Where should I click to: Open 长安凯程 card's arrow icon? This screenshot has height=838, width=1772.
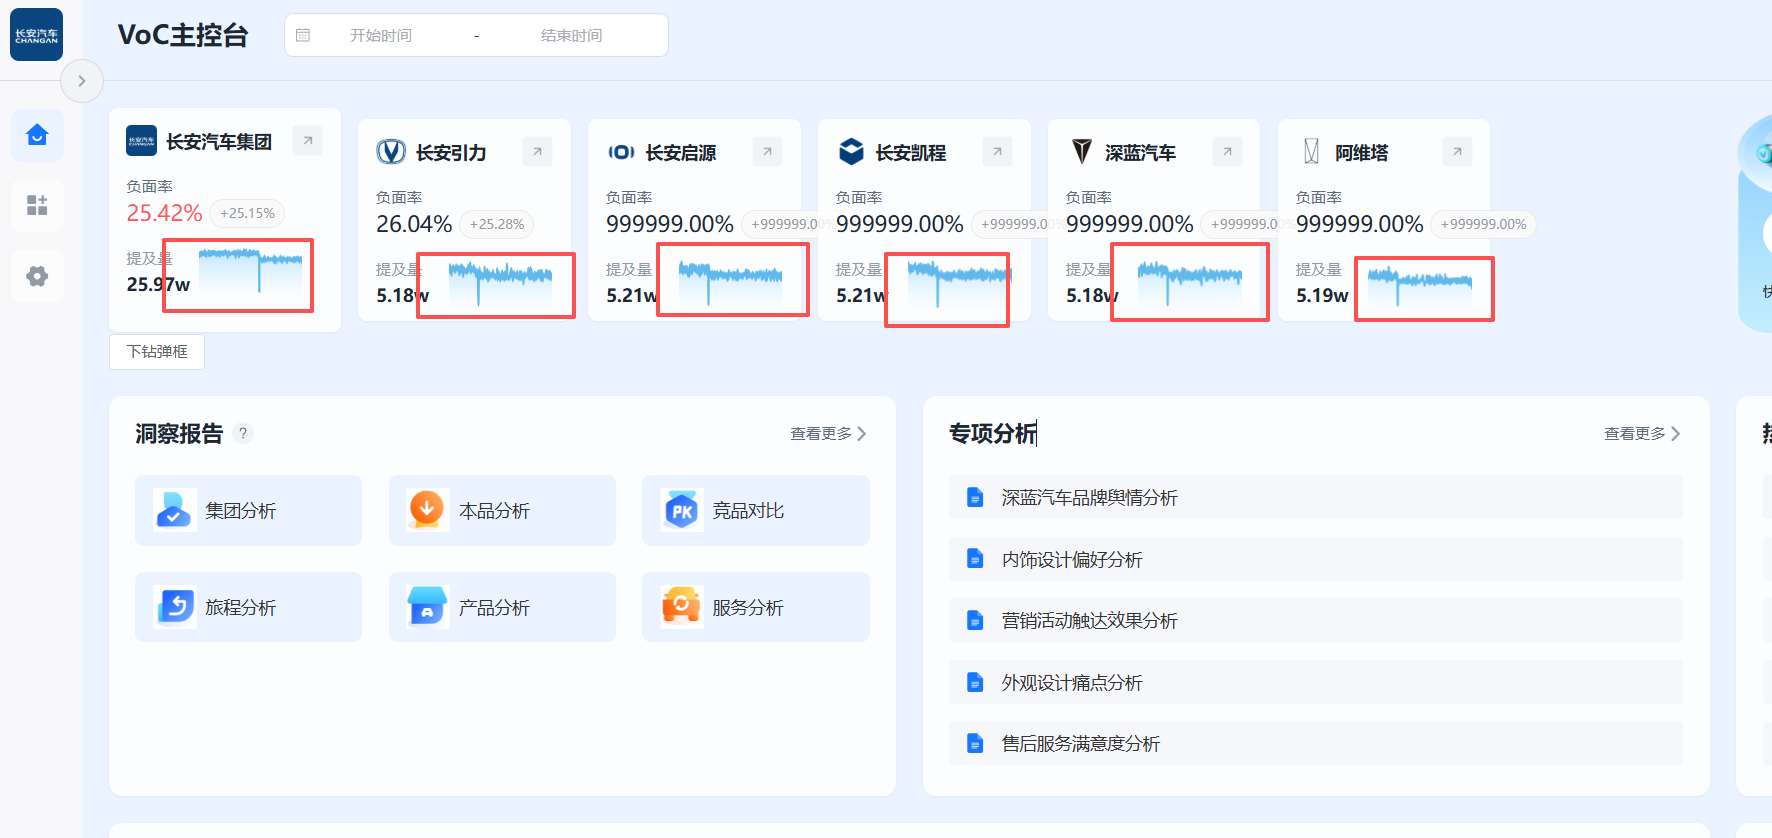(x=997, y=152)
